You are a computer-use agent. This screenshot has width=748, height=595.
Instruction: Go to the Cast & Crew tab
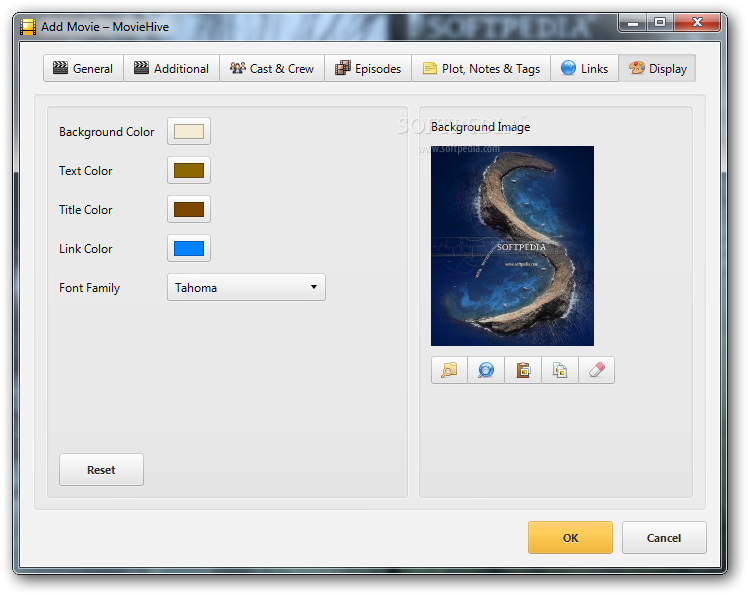(x=272, y=68)
